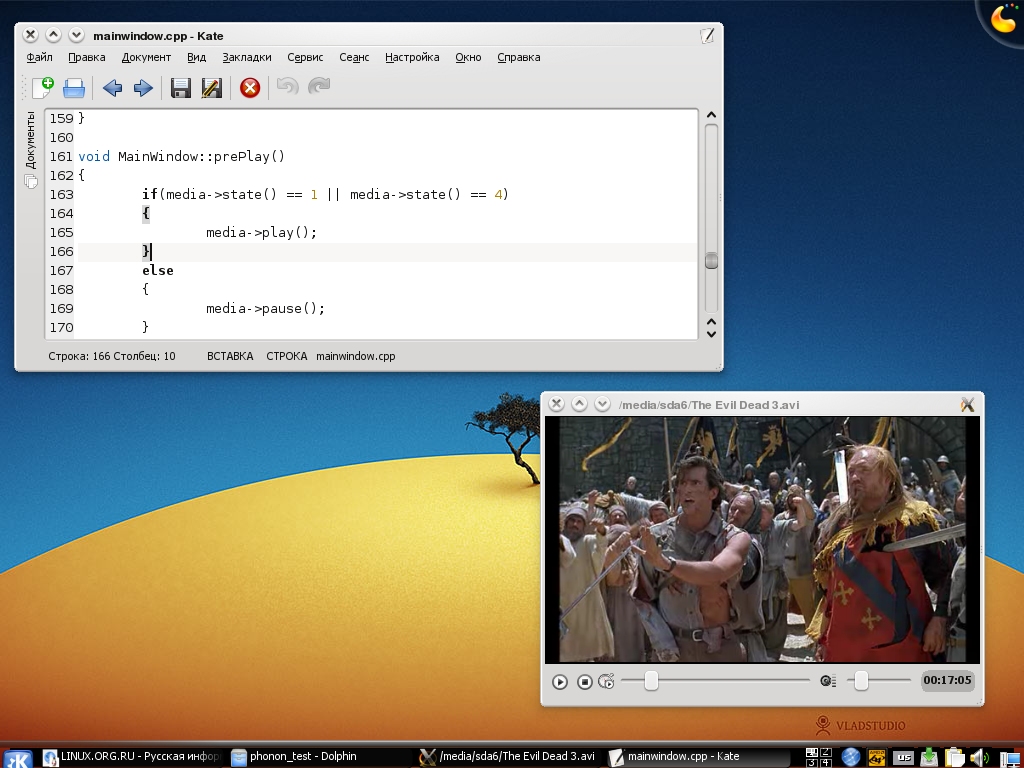
Task: Open the KDE application launcher menu
Action: coord(17,758)
